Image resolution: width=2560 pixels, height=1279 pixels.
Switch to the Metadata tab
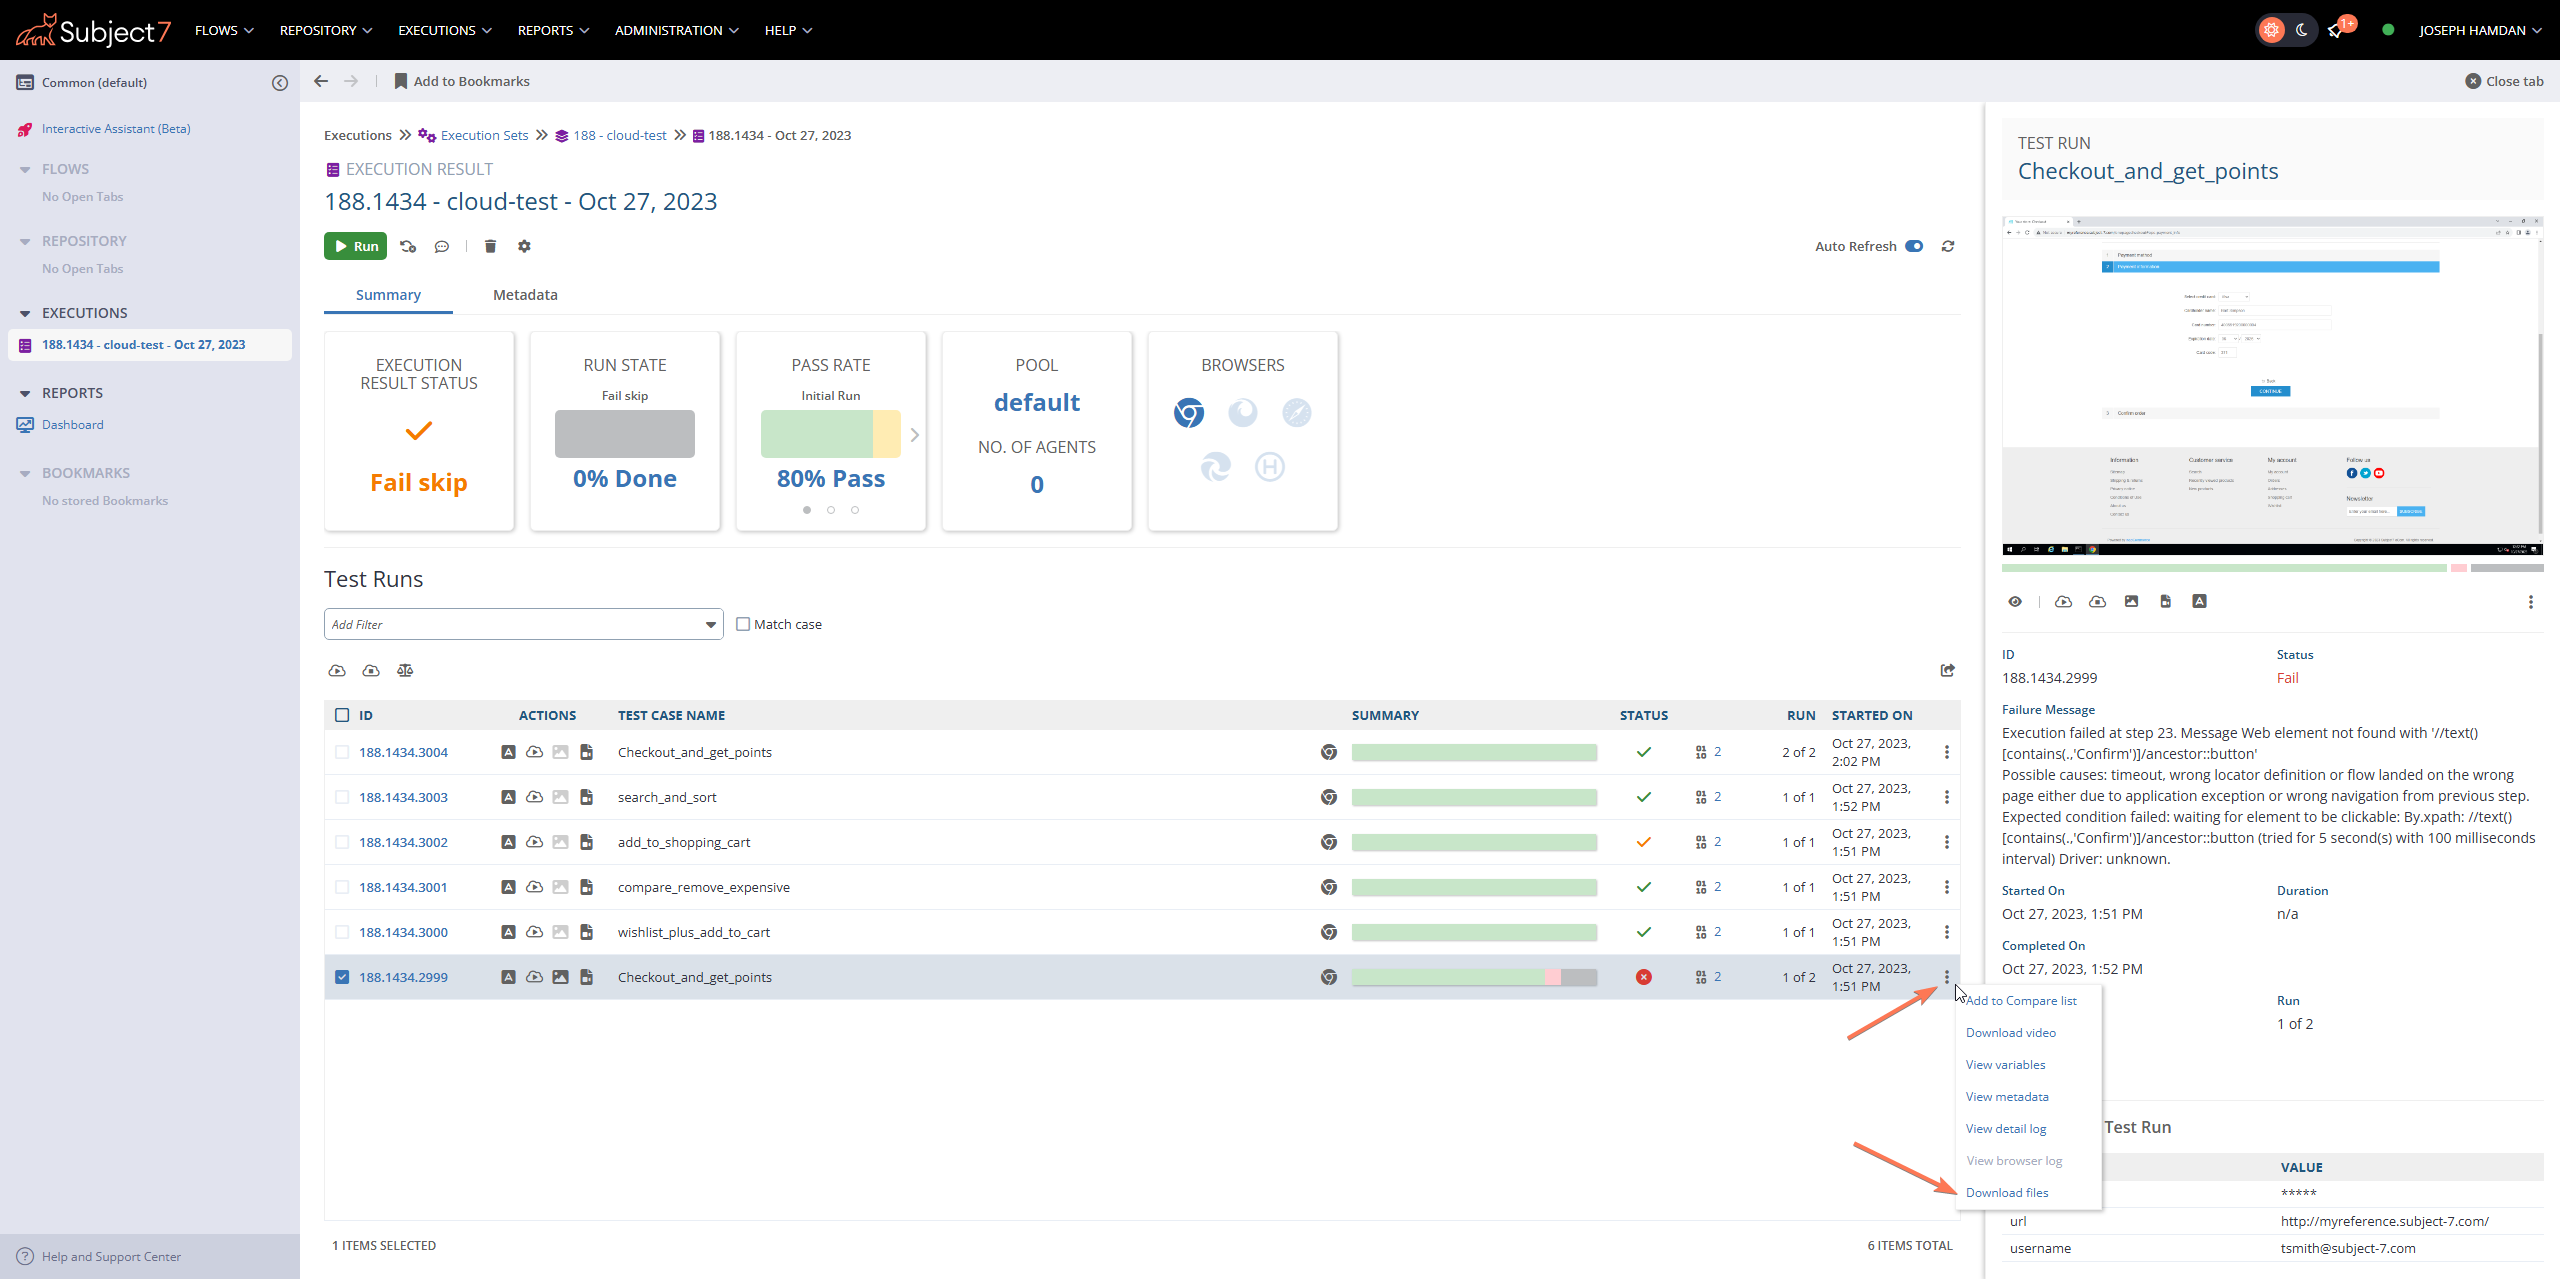click(525, 295)
